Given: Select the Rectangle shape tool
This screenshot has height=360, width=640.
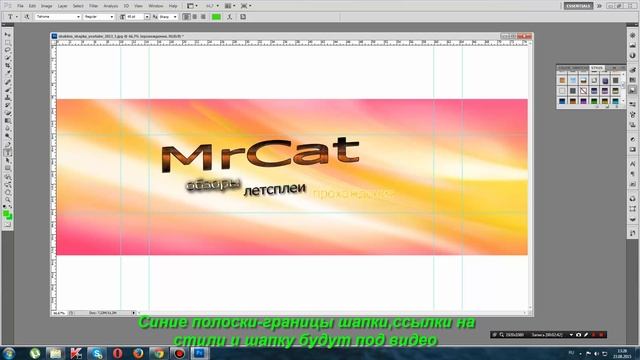Looking at the screenshot, I should click(8, 168).
